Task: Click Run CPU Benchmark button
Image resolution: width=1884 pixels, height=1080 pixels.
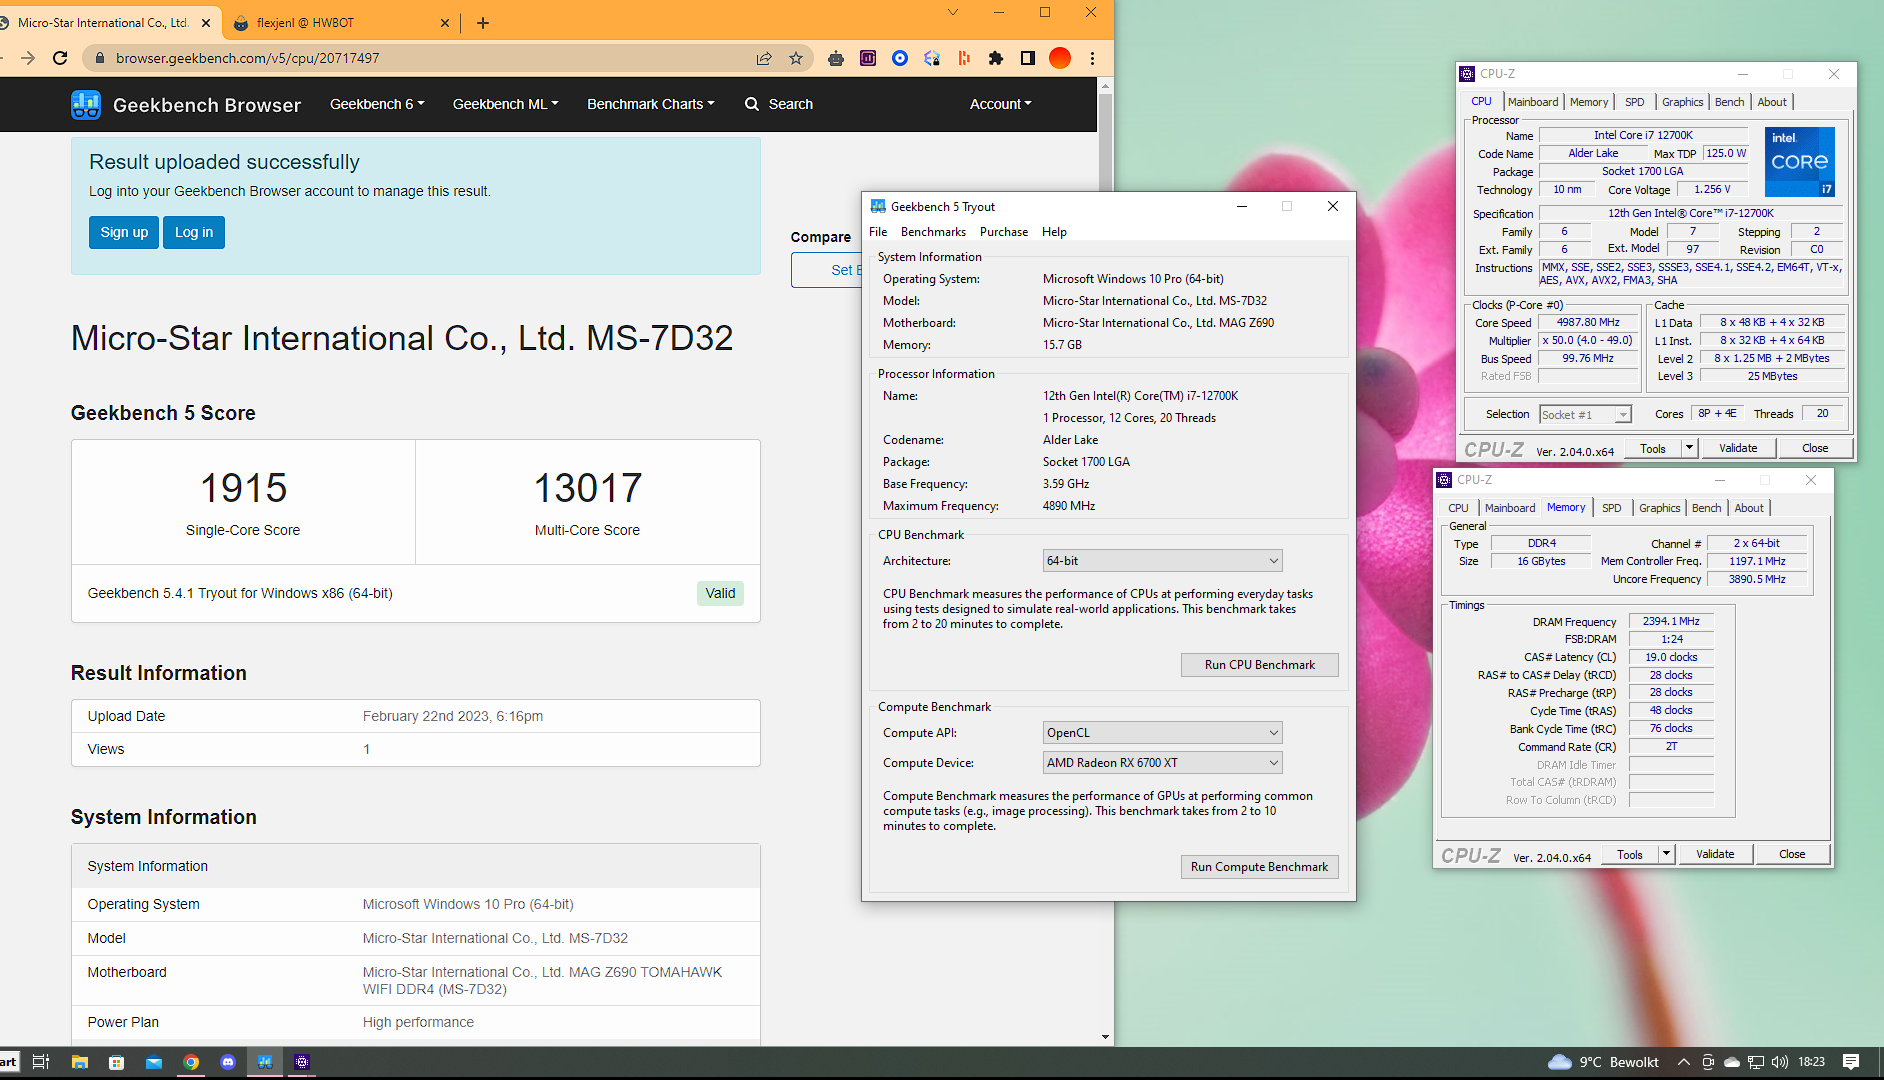Action: [1259, 665]
